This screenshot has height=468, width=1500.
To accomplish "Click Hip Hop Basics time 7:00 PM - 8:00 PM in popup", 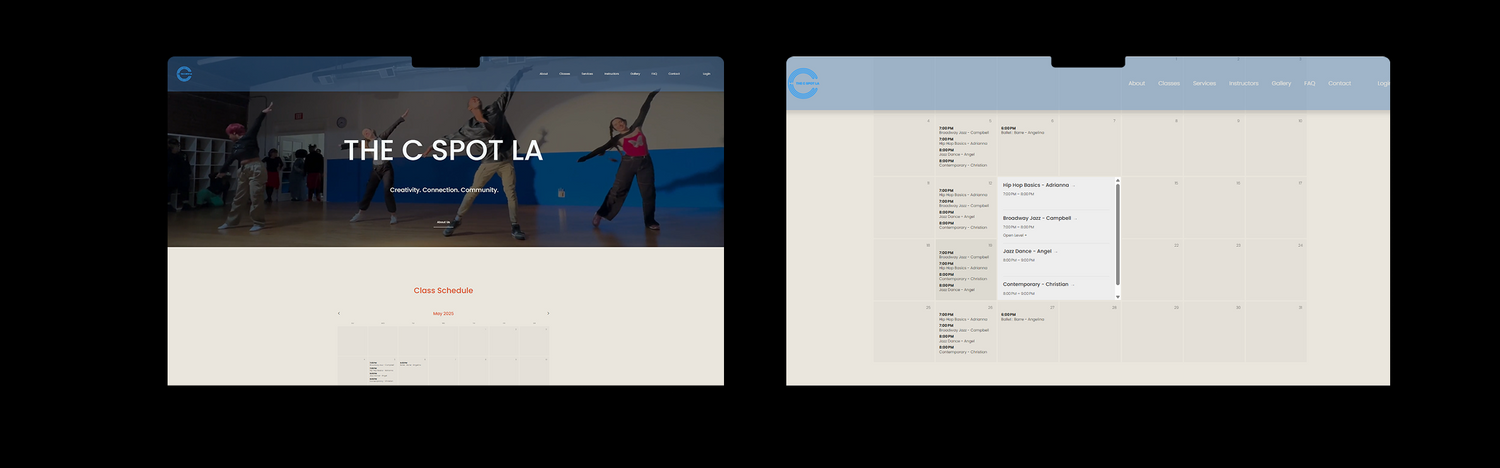I will tap(1019, 194).
